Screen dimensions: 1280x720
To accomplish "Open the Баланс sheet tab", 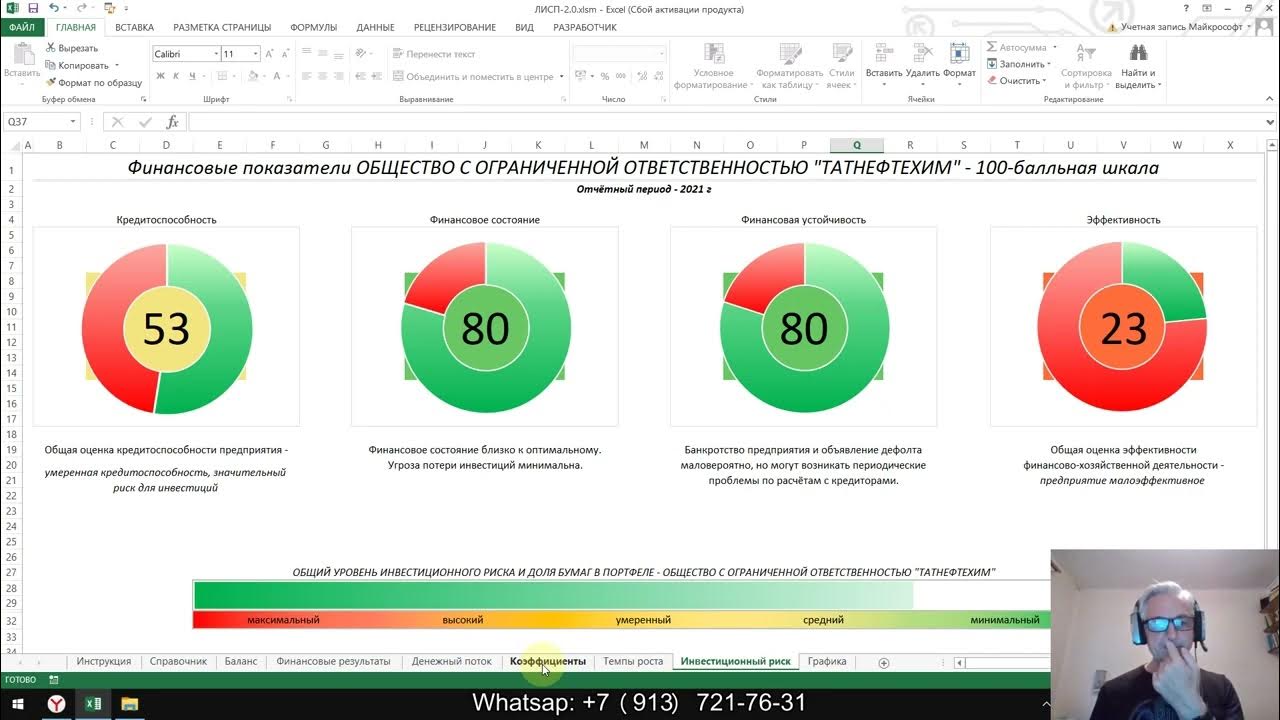I will click(240, 661).
